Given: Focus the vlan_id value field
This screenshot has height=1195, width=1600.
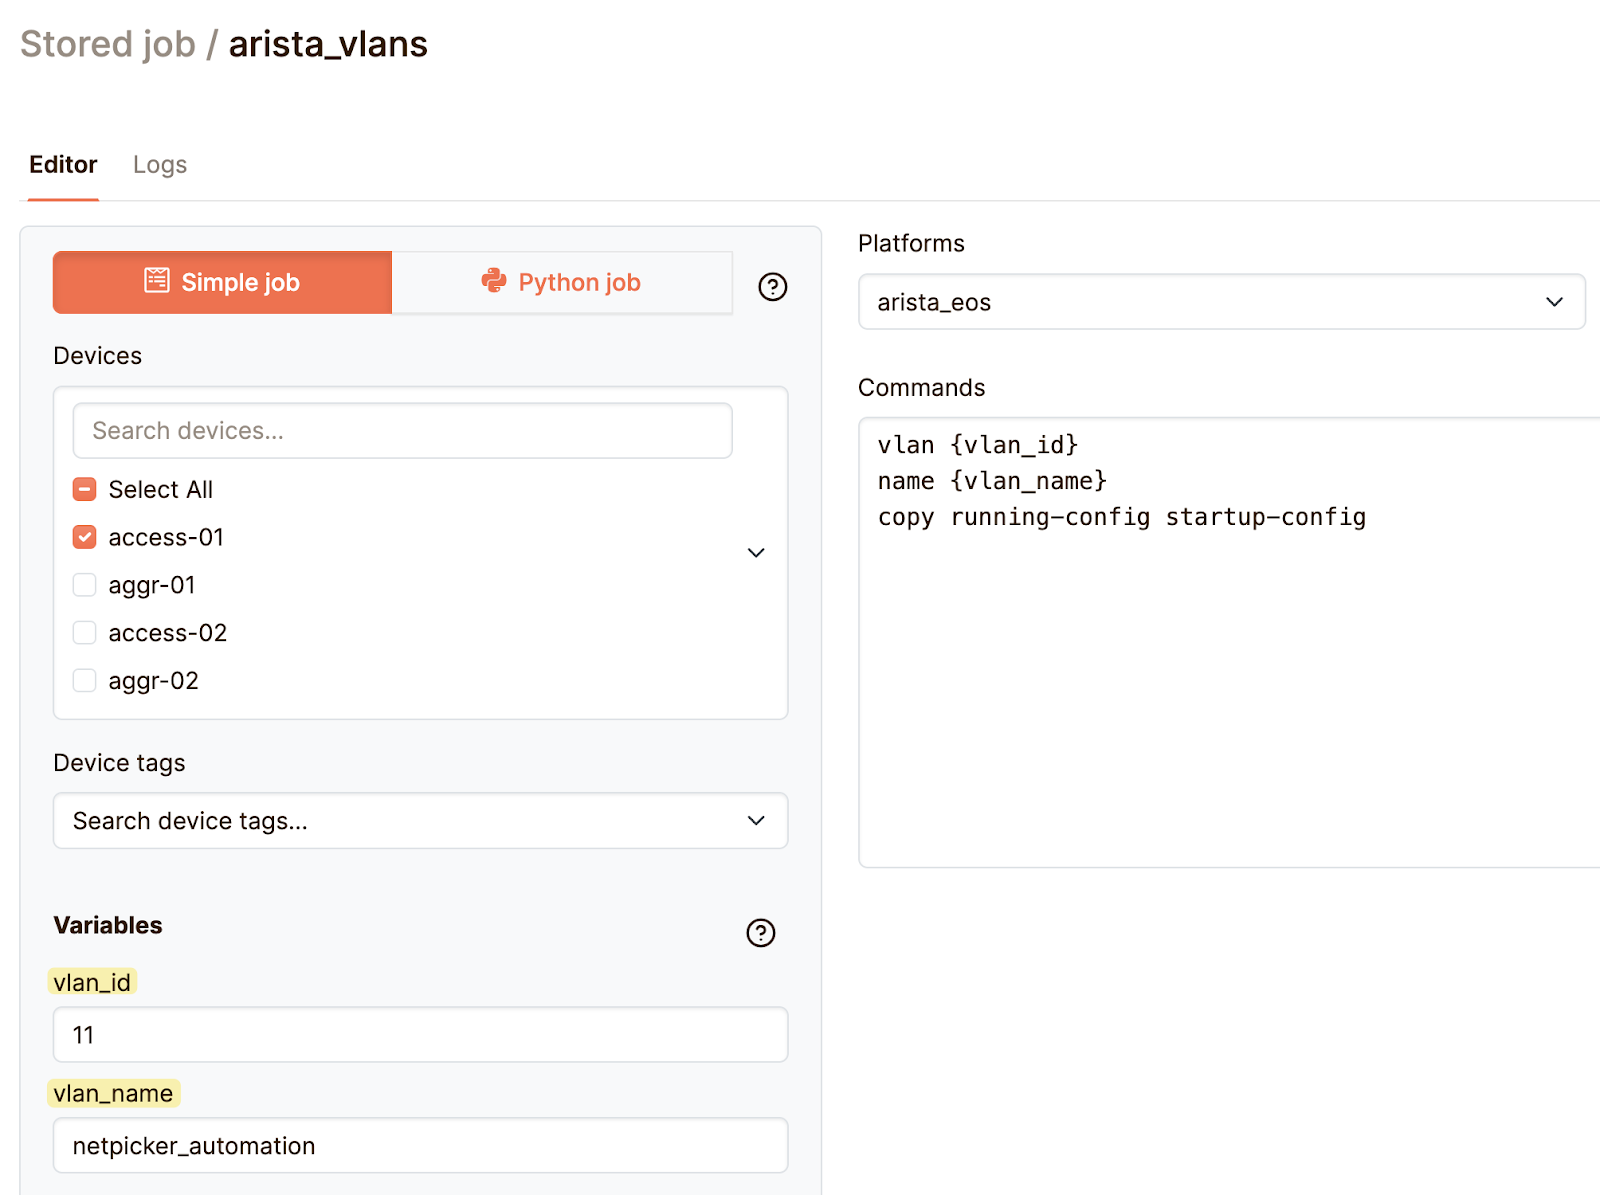Looking at the screenshot, I should [x=420, y=1035].
